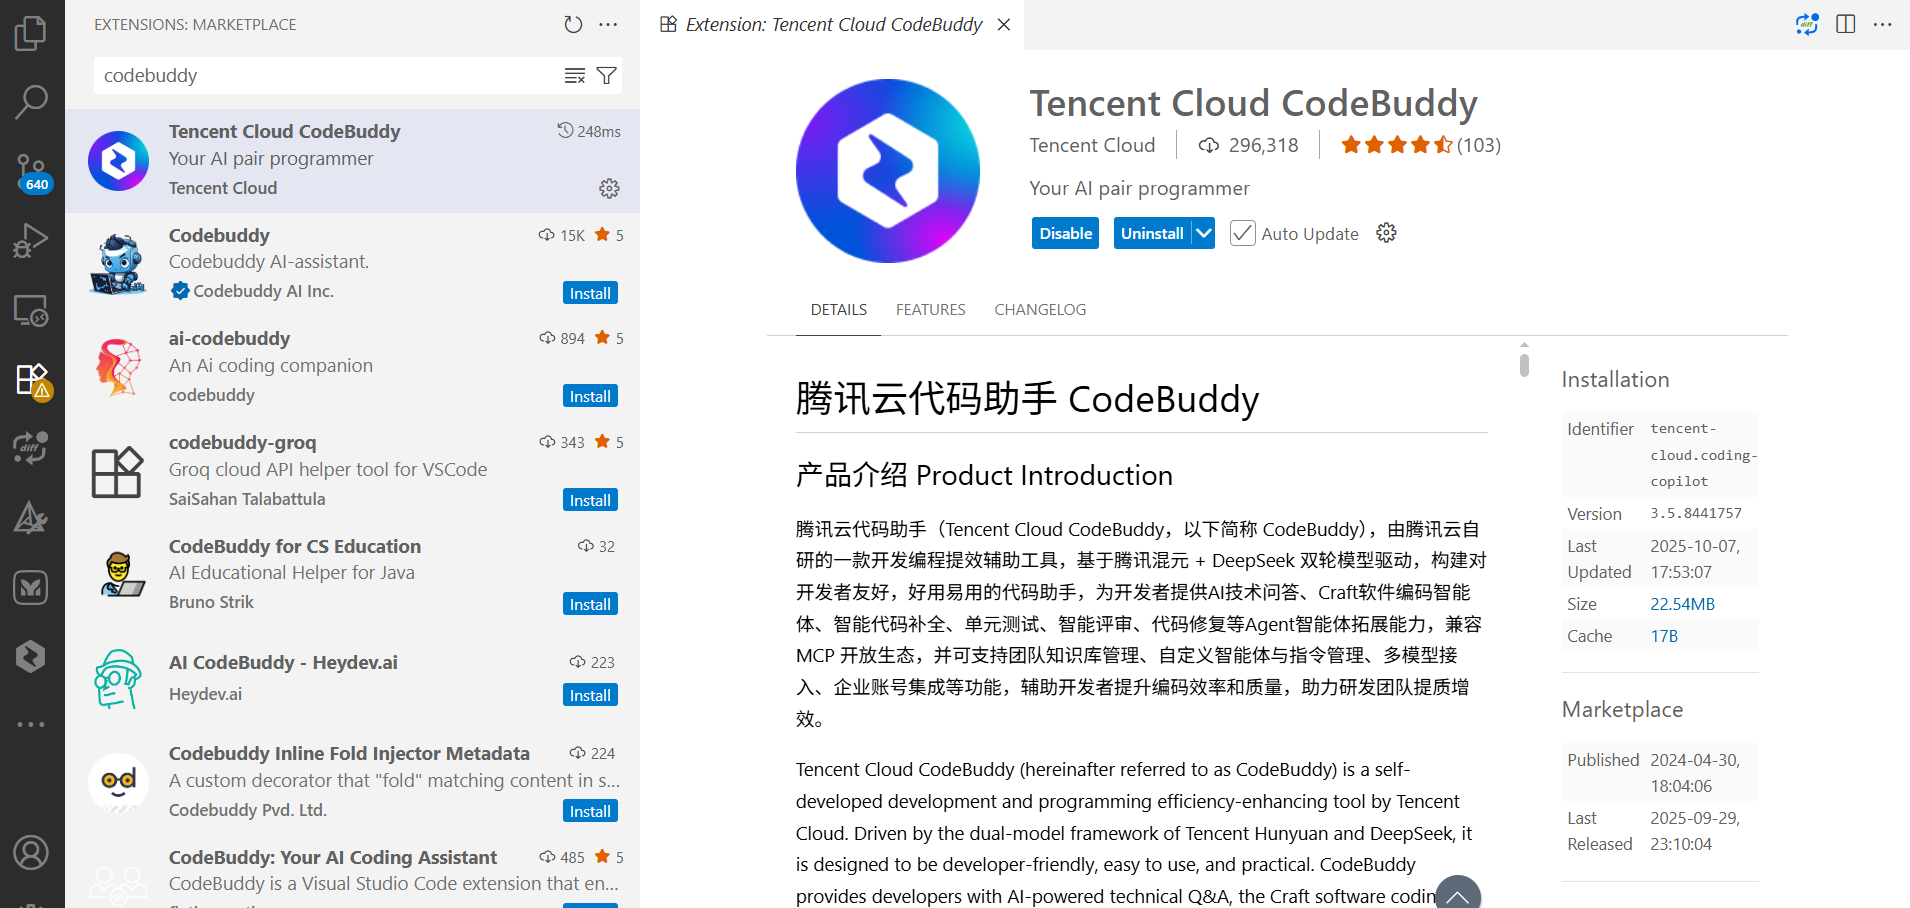
Task: Install AI CodeBuddy - Heydev.ai extension
Action: point(590,695)
